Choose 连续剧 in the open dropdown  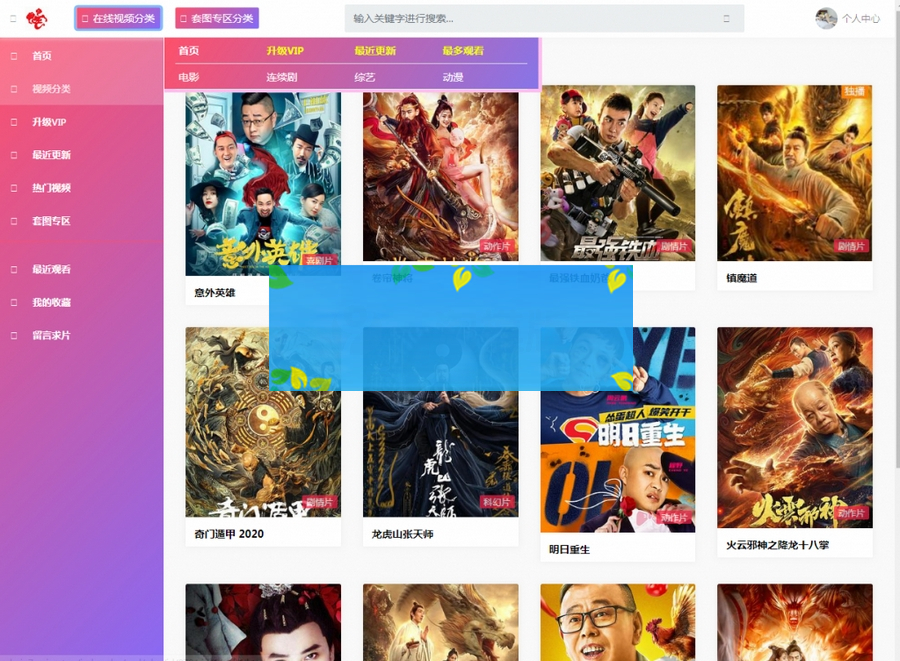click(x=281, y=75)
